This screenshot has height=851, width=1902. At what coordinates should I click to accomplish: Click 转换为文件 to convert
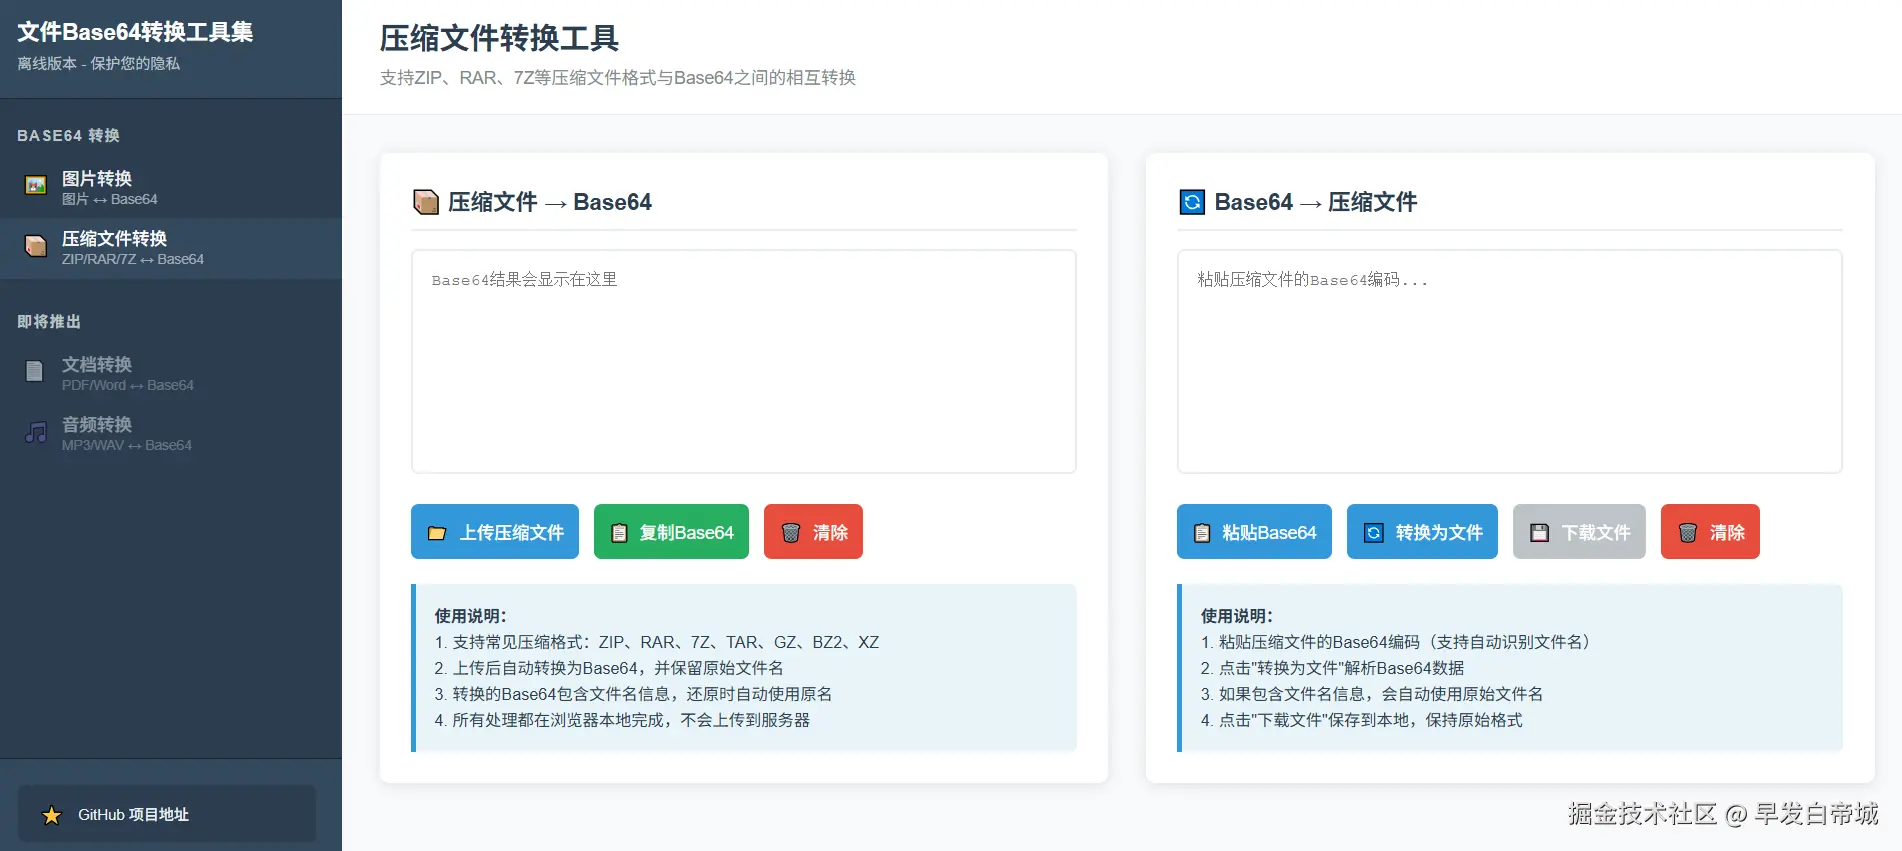pos(1422,532)
